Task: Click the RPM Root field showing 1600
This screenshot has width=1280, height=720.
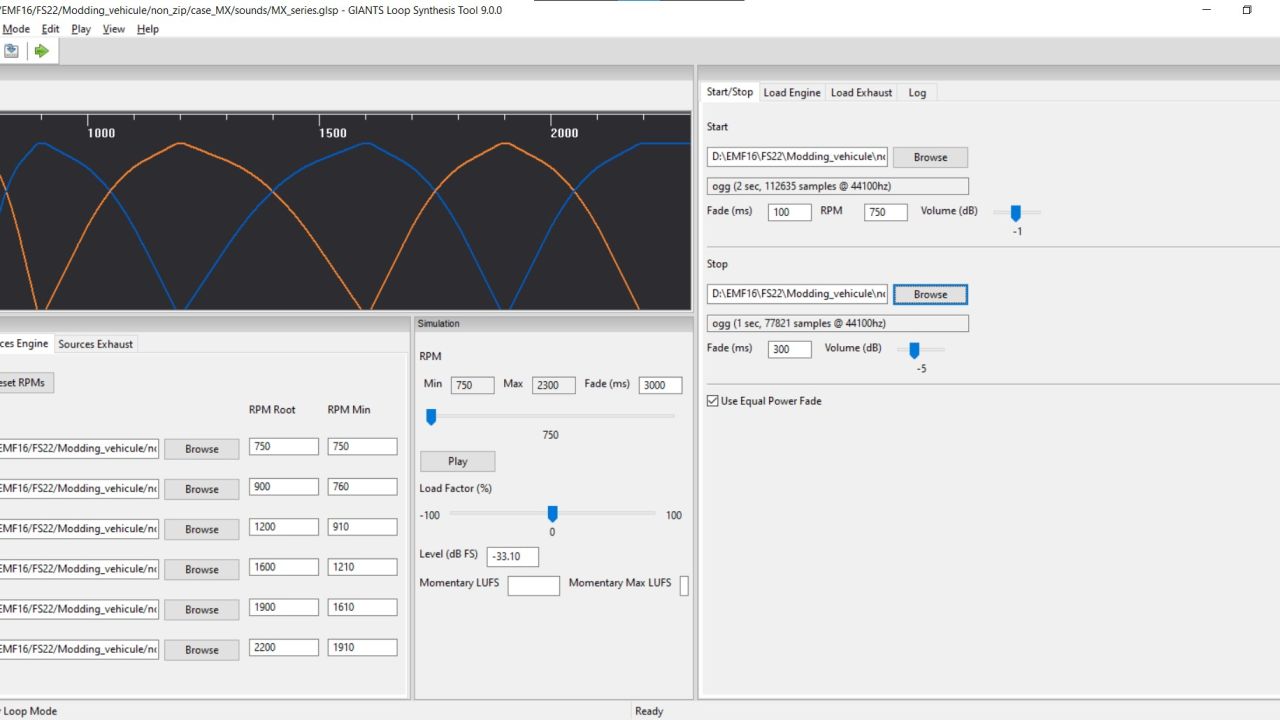Action: 284,566
